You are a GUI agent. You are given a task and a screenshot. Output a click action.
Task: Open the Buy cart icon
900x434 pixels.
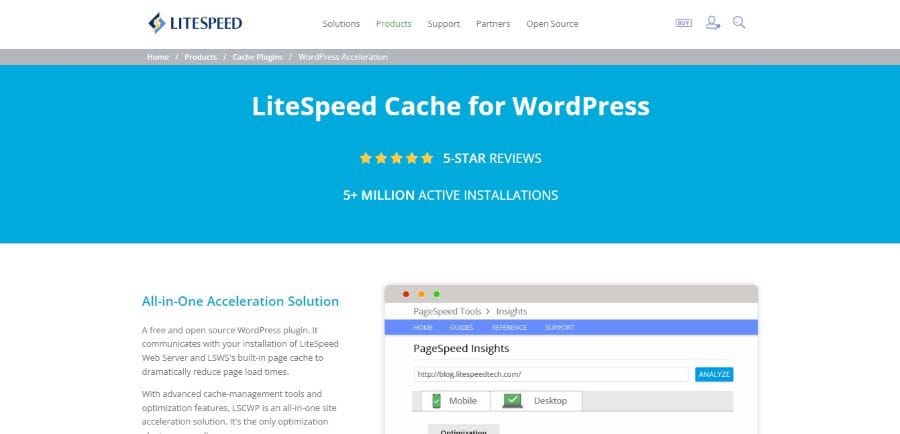coord(683,23)
